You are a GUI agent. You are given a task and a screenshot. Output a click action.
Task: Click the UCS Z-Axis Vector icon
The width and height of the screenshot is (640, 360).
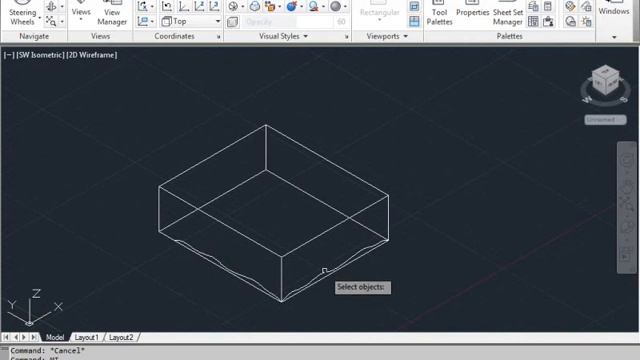(x=199, y=6)
